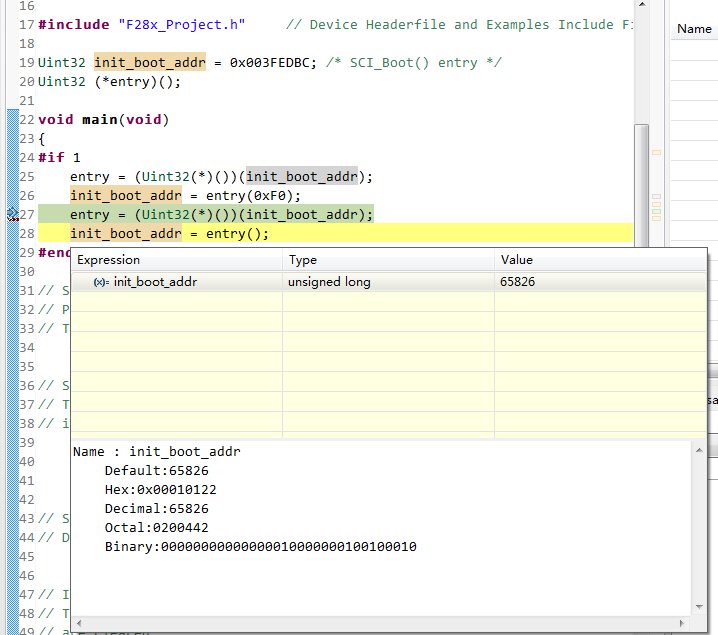The image size is (718, 635).
Task: Click the variable icon beside init_boot_addr expression
Action: click(101, 282)
